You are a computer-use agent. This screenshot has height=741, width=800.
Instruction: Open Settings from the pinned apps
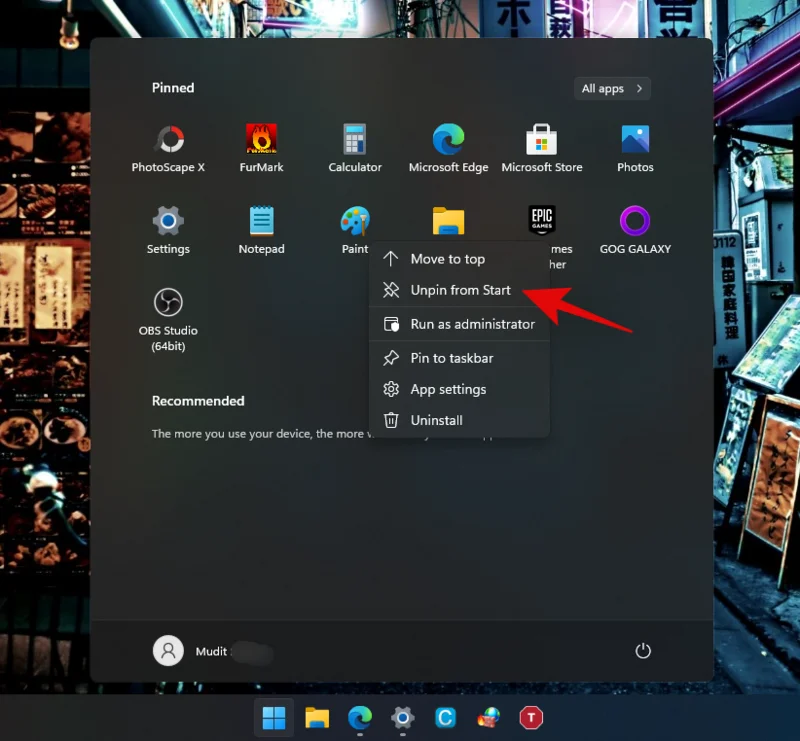pyautogui.click(x=168, y=222)
